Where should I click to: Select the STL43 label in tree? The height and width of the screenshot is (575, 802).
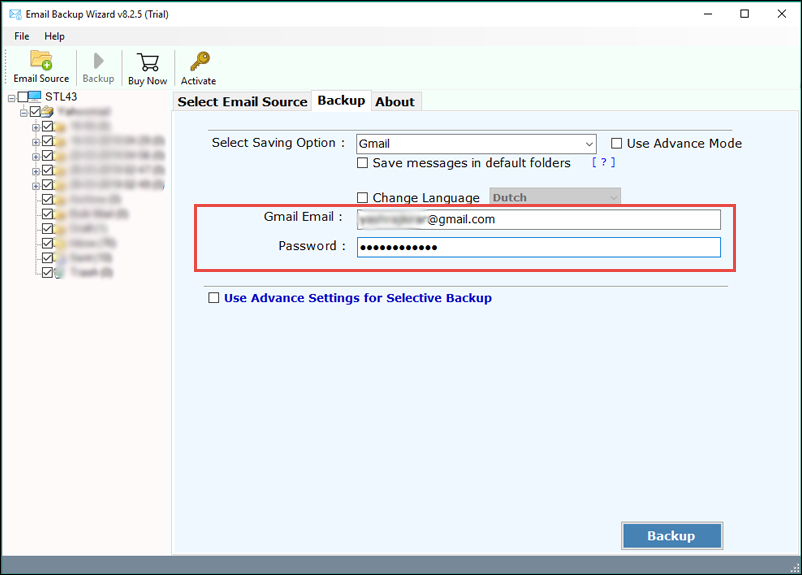61,96
